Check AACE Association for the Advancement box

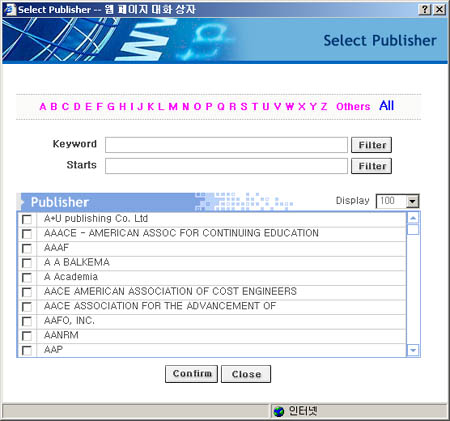pyautogui.click(x=27, y=307)
